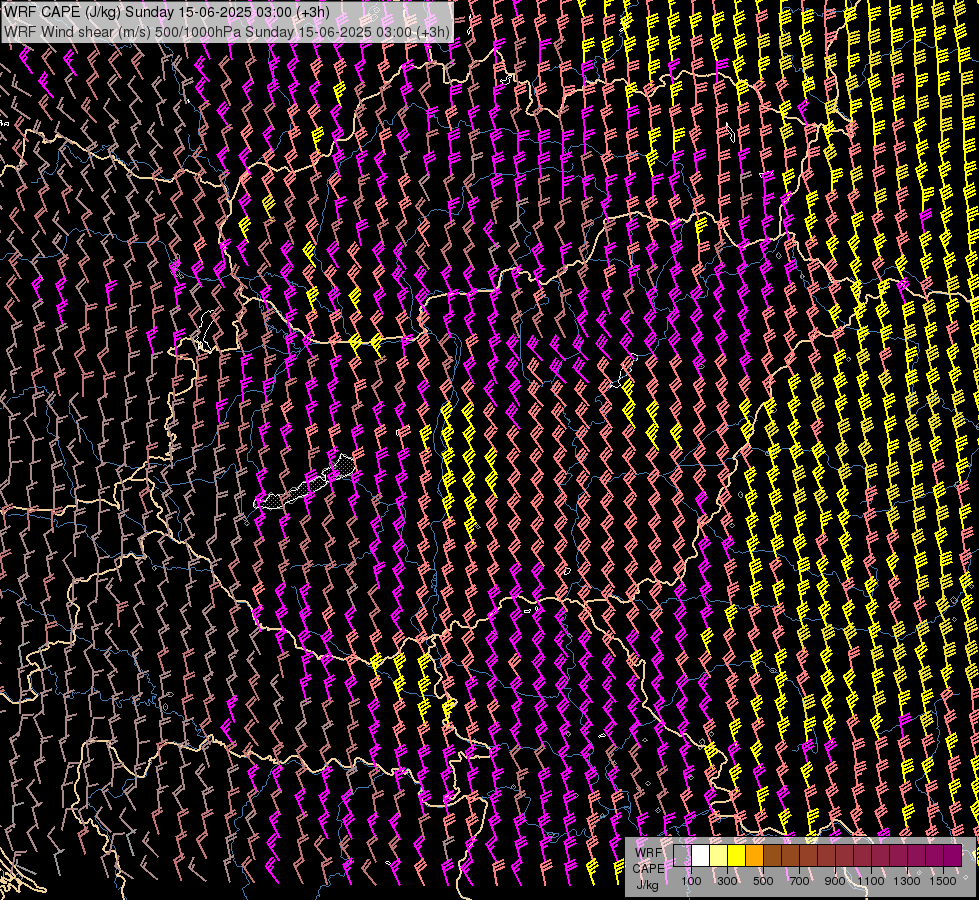Click the legend label "700"
Viewport: 979px width, 900px height.
(x=799, y=881)
